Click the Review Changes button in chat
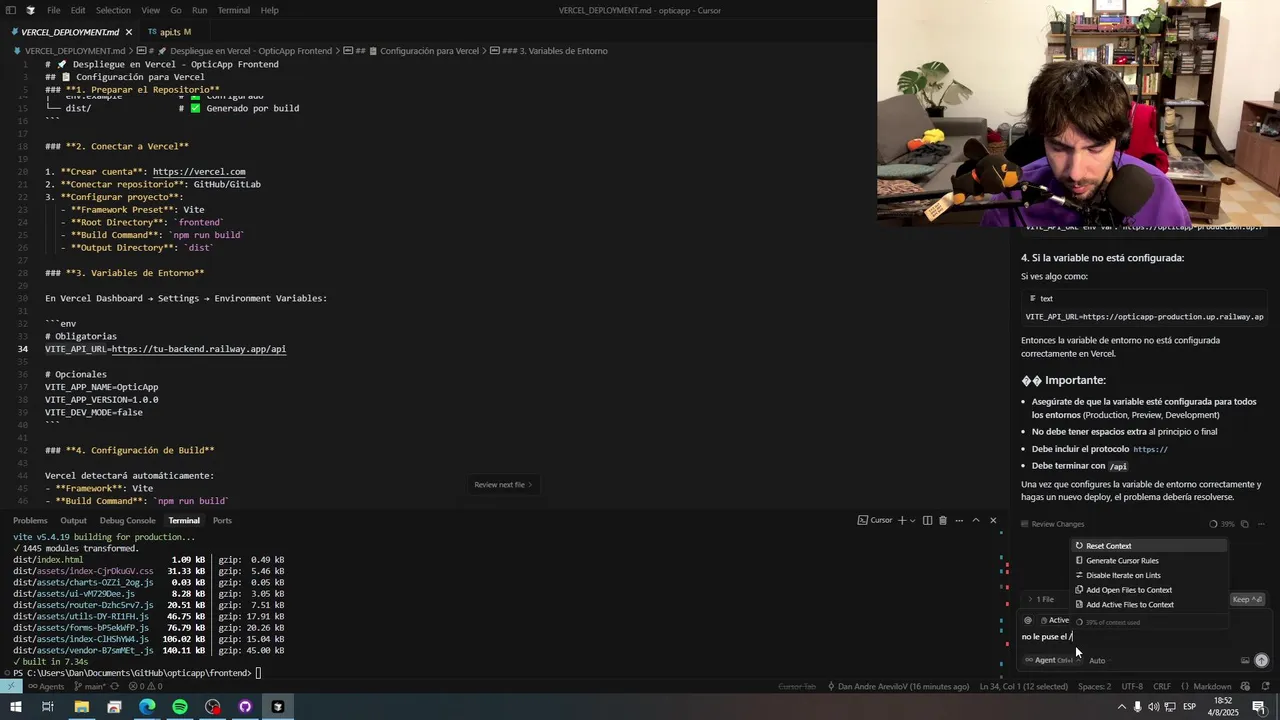 (1052, 524)
